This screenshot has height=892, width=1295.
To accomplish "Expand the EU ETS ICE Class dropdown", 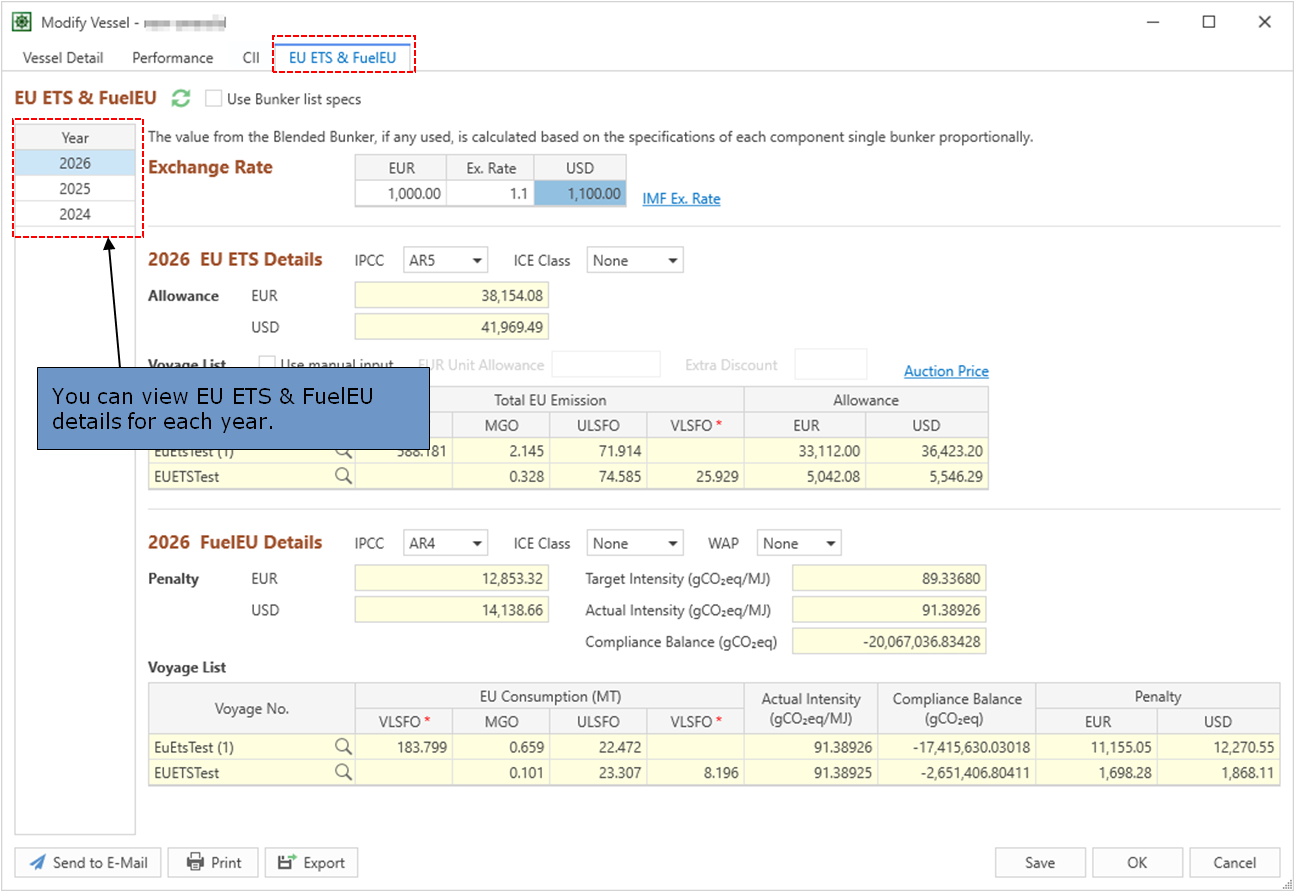I will [634, 261].
